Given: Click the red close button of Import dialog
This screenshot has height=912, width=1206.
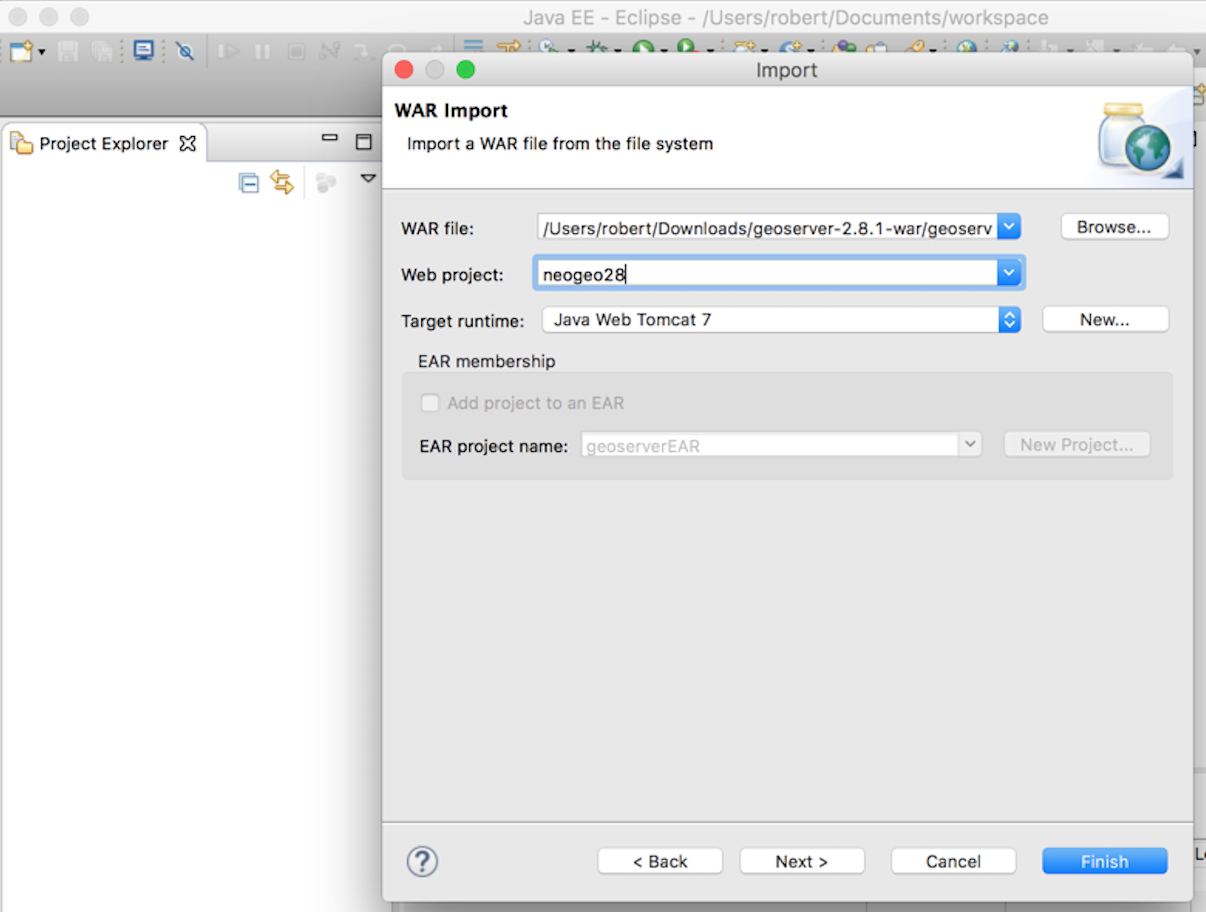Looking at the screenshot, I should (403, 70).
